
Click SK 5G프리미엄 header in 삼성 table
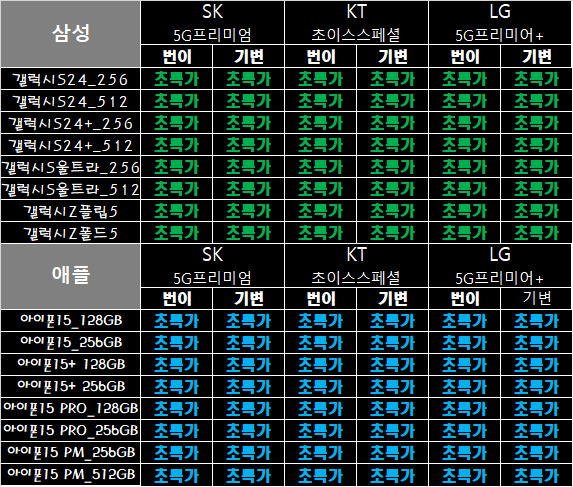212,23
